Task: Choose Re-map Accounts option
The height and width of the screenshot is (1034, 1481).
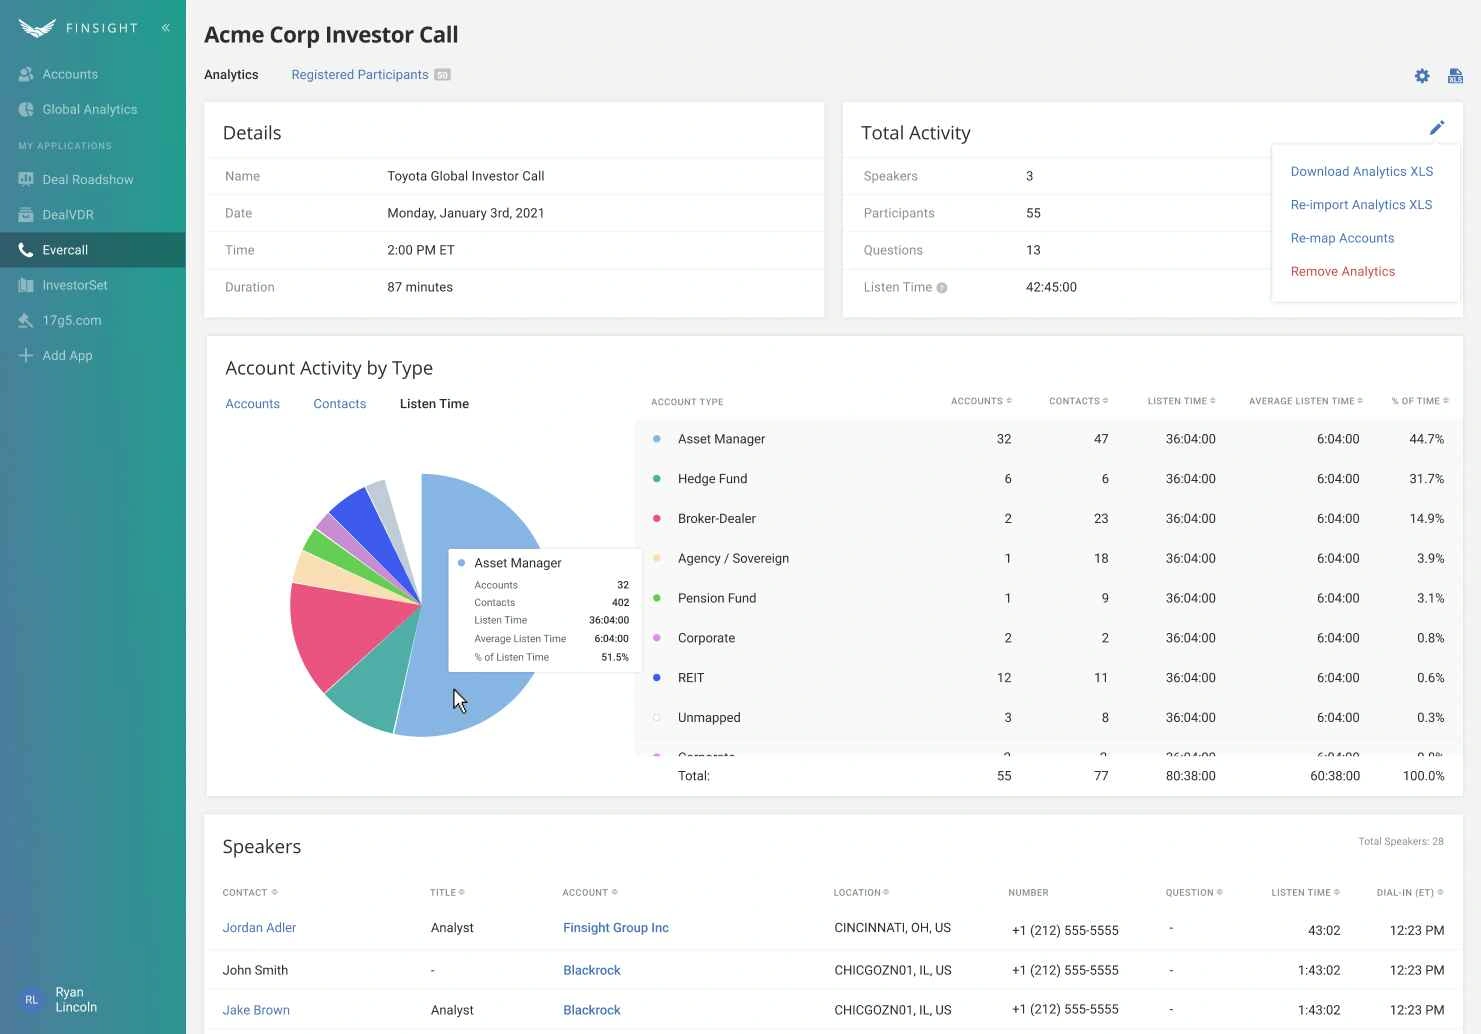Action: [x=1342, y=238]
